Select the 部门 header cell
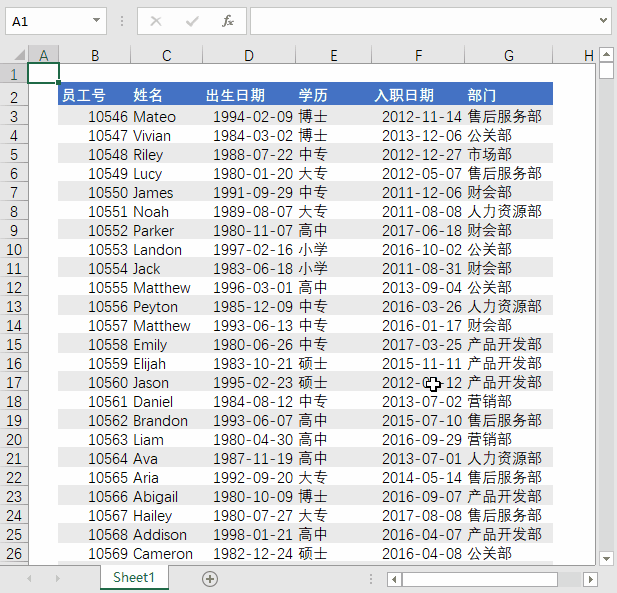This screenshot has height=593, width=617. (508, 96)
